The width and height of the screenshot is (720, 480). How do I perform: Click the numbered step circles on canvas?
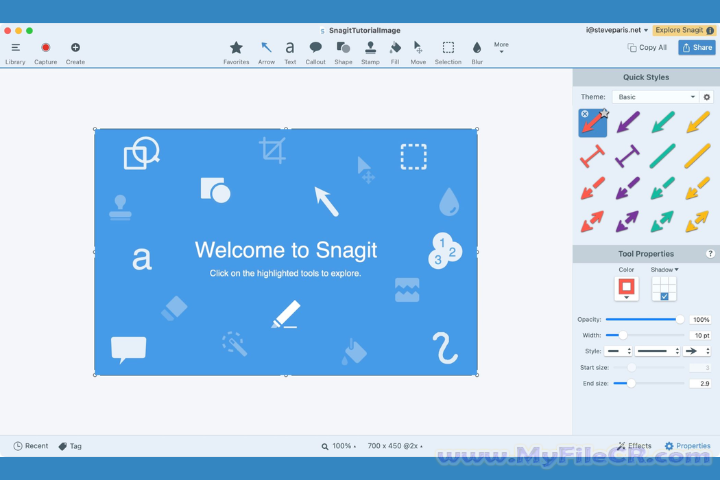[x=445, y=250]
